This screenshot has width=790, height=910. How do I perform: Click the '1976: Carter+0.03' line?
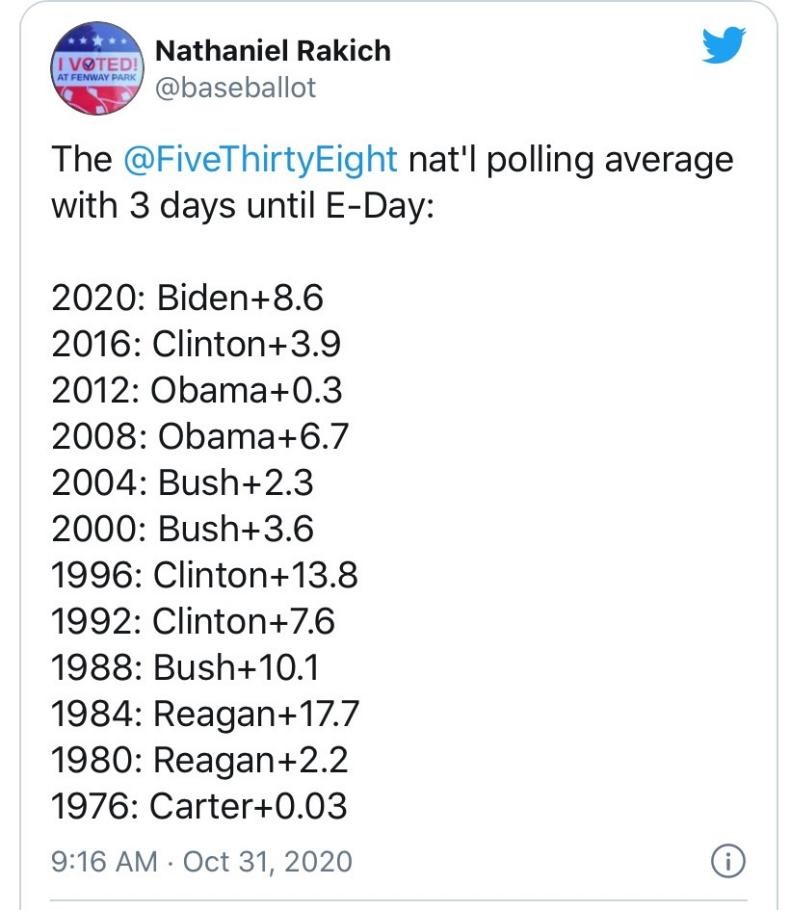coord(199,806)
